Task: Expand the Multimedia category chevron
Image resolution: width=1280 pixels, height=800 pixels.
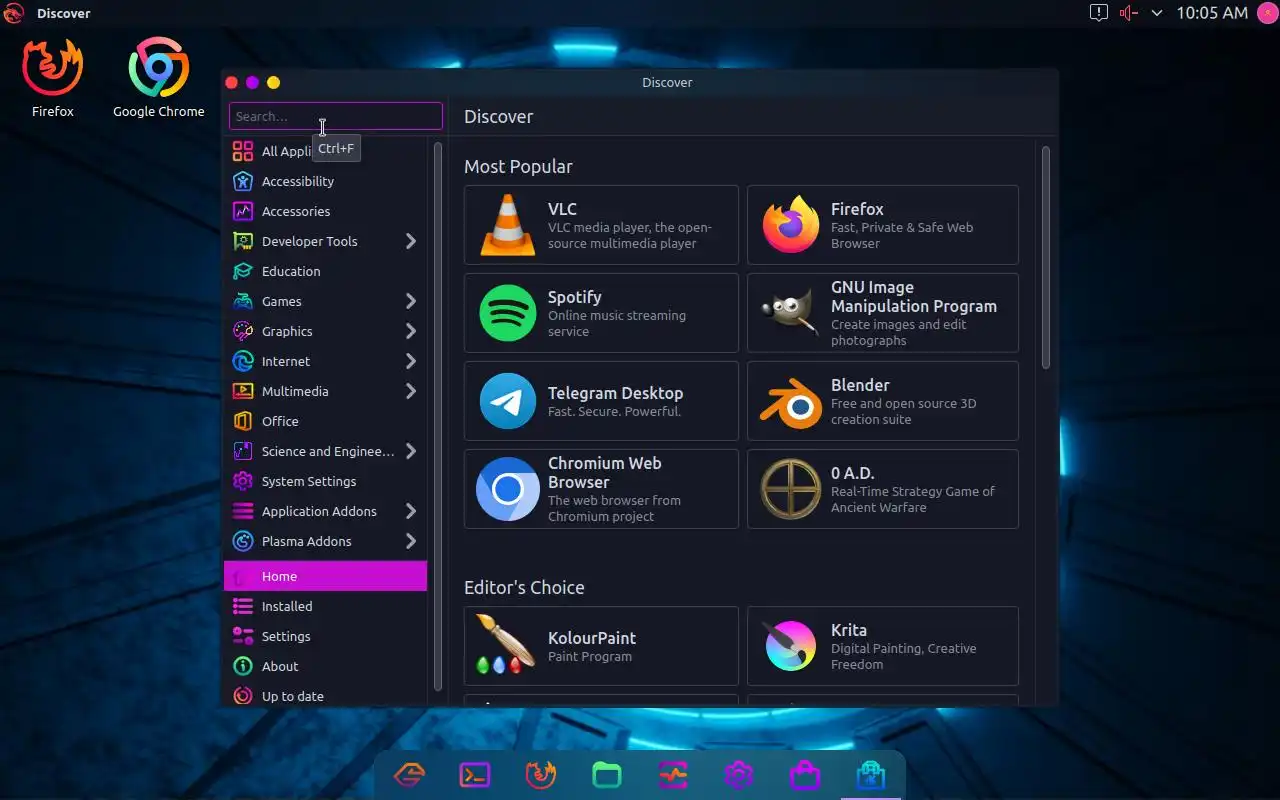Action: pyautogui.click(x=411, y=391)
